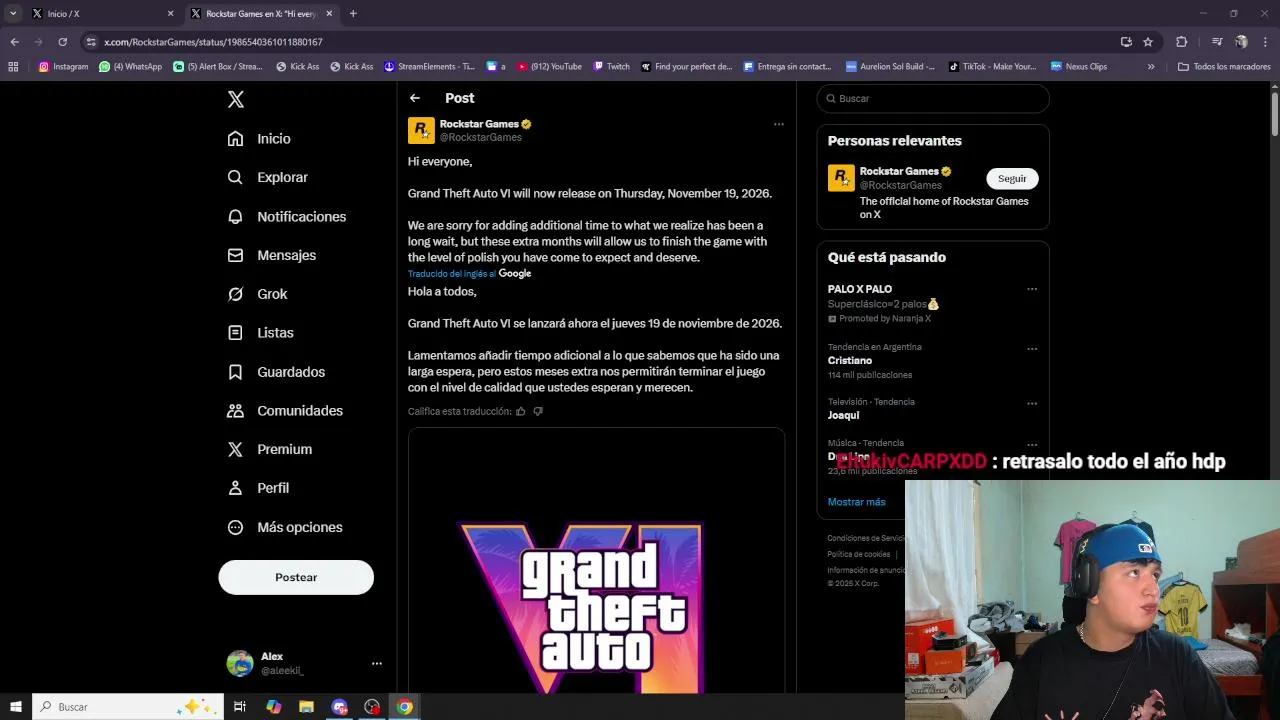
Task: Click Seguir to follow Rockstar Games
Action: tap(1012, 178)
